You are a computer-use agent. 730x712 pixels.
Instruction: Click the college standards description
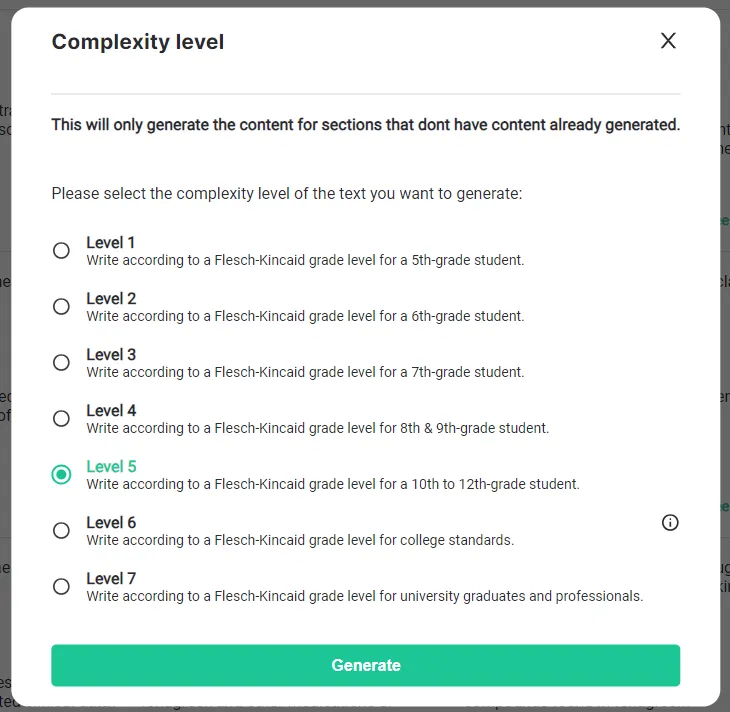[x=300, y=540]
